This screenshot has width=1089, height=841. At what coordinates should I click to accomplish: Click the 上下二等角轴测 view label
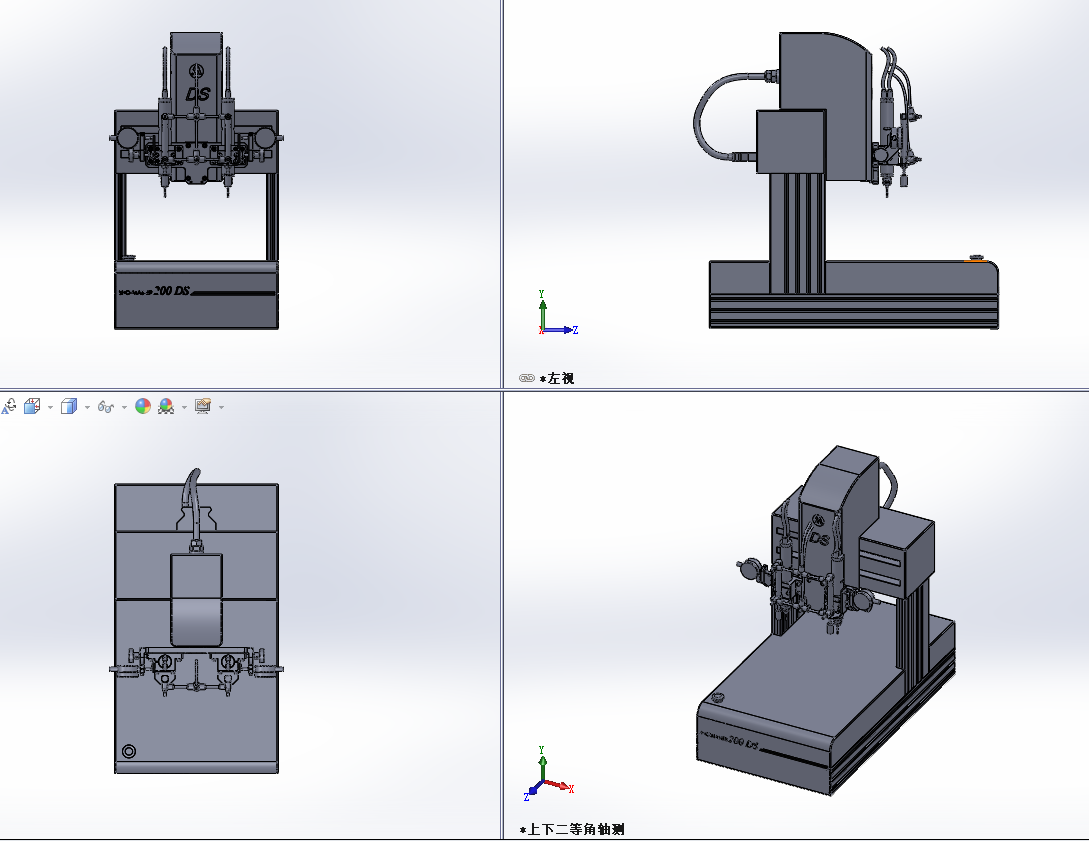point(575,830)
